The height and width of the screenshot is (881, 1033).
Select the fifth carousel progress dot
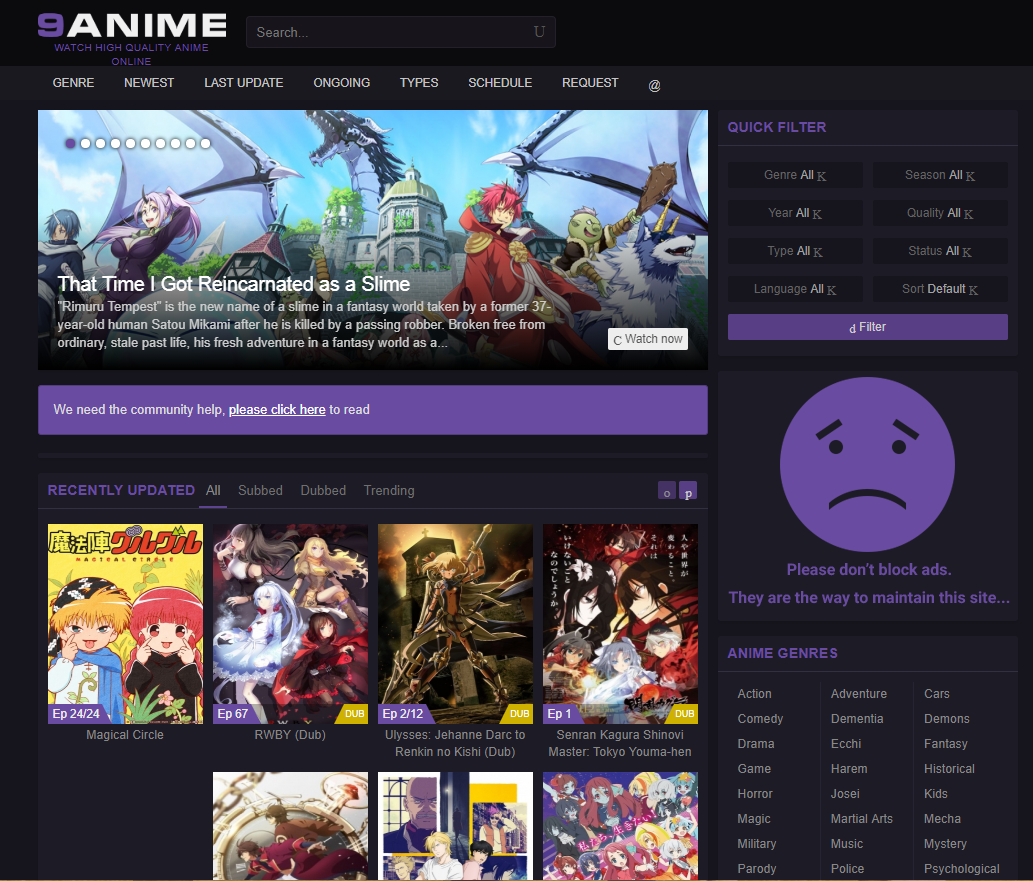pos(130,143)
